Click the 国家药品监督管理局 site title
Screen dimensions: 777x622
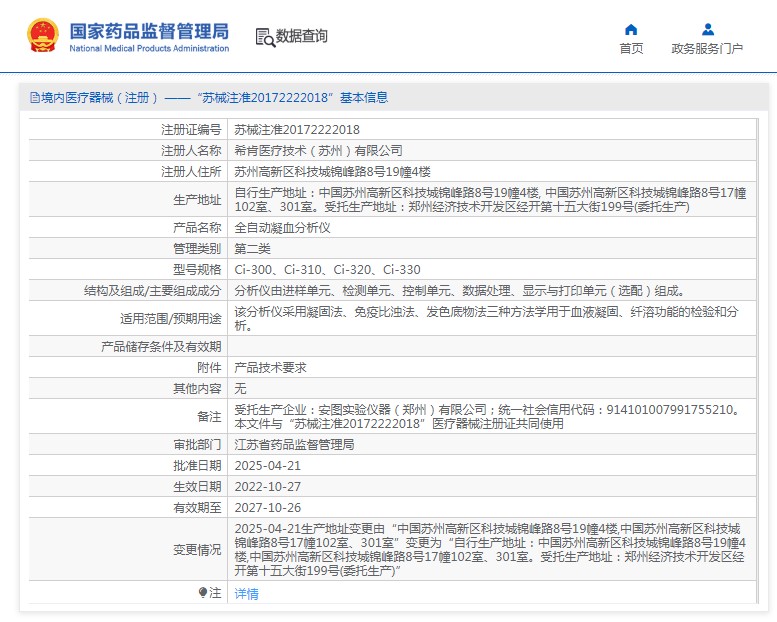click(149, 30)
